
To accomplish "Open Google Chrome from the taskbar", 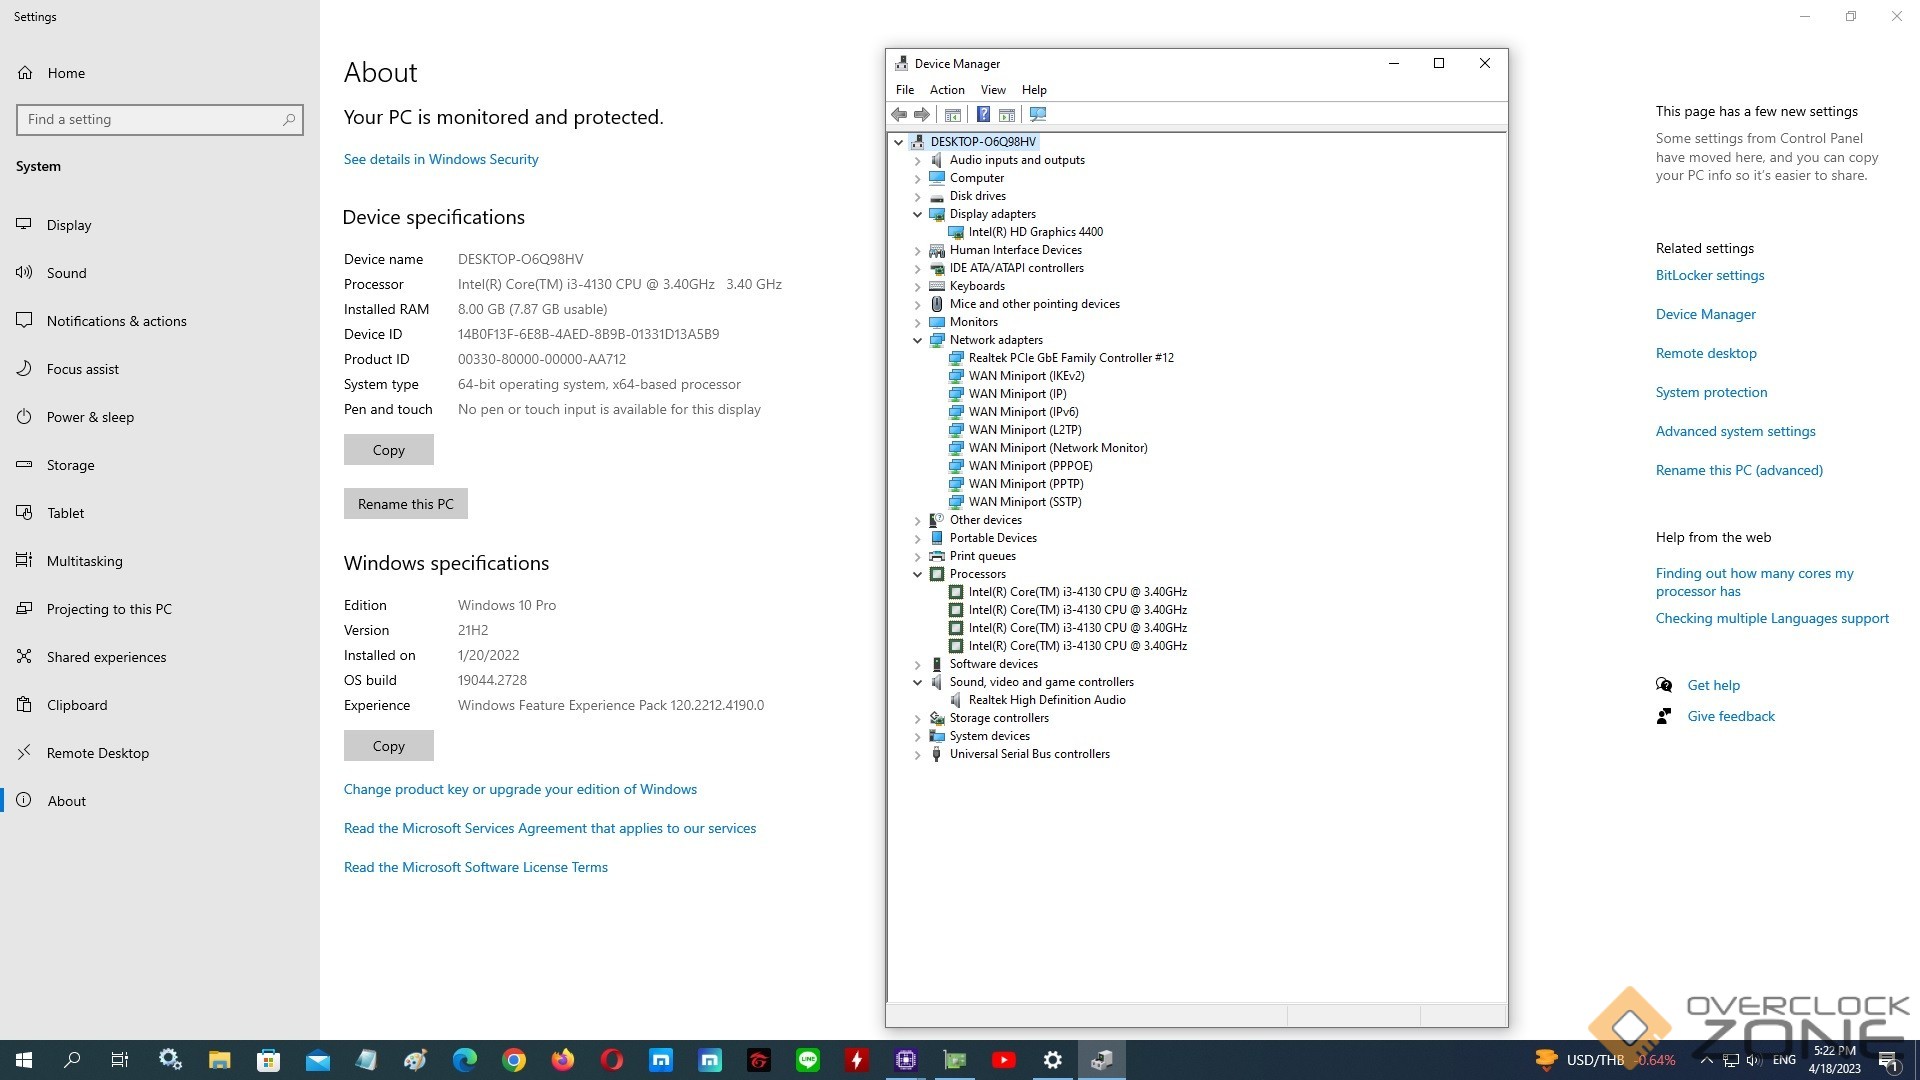I will (514, 1060).
